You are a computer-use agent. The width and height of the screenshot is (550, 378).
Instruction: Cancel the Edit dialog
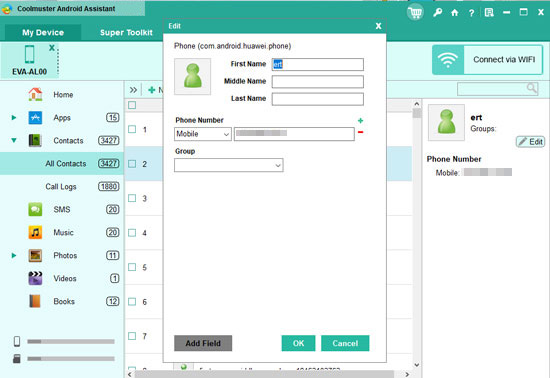345,343
